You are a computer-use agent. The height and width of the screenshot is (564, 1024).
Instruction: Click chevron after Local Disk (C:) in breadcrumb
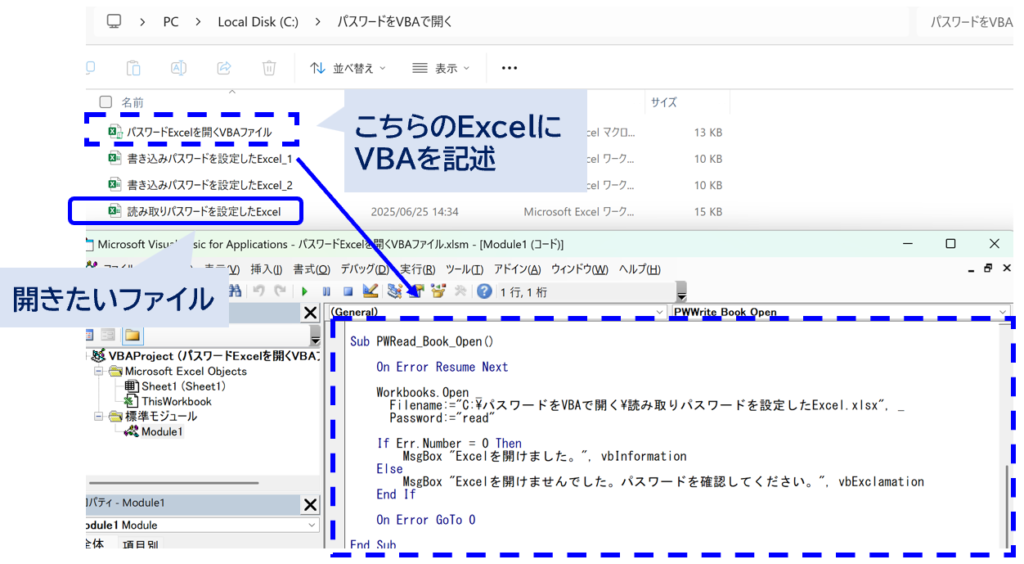point(317,22)
